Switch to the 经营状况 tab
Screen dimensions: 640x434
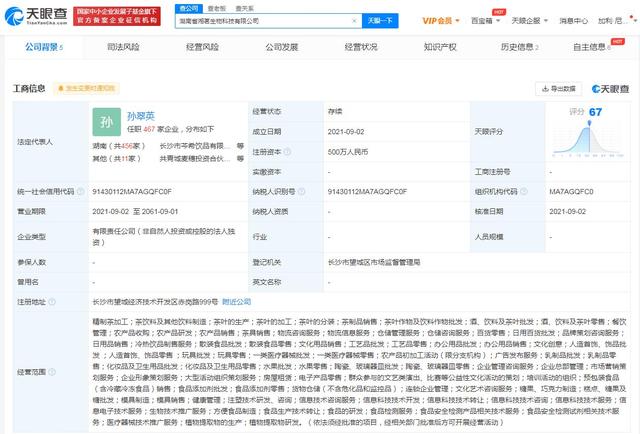[362, 47]
